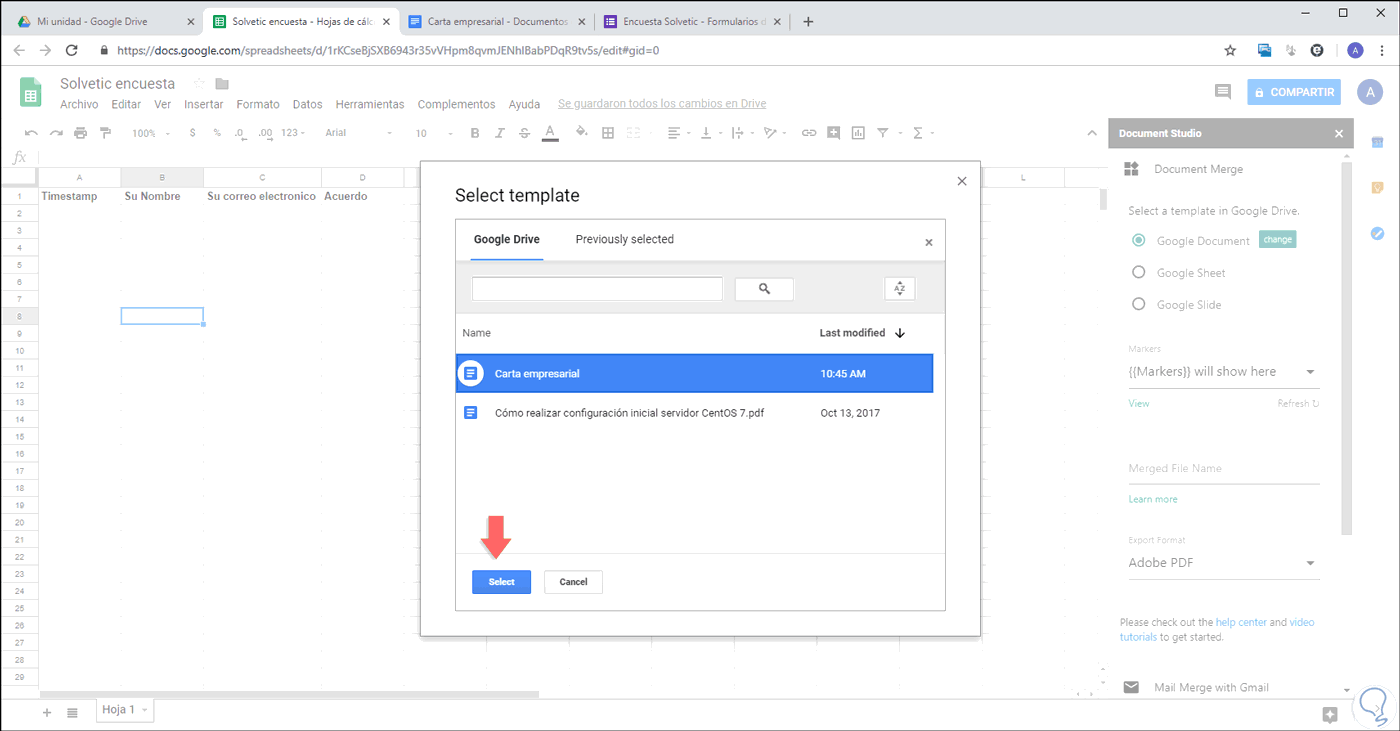The height and width of the screenshot is (731, 1400).
Task: Star the Solvetic encuesta spreadsheet
Action: click(199, 84)
